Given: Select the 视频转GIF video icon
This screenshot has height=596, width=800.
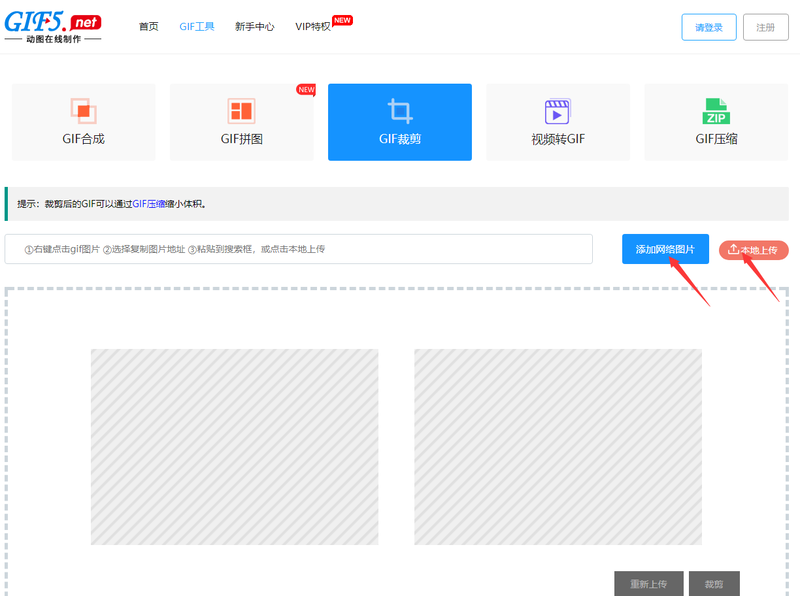Looking at the screenshot, I should (558, 111).
